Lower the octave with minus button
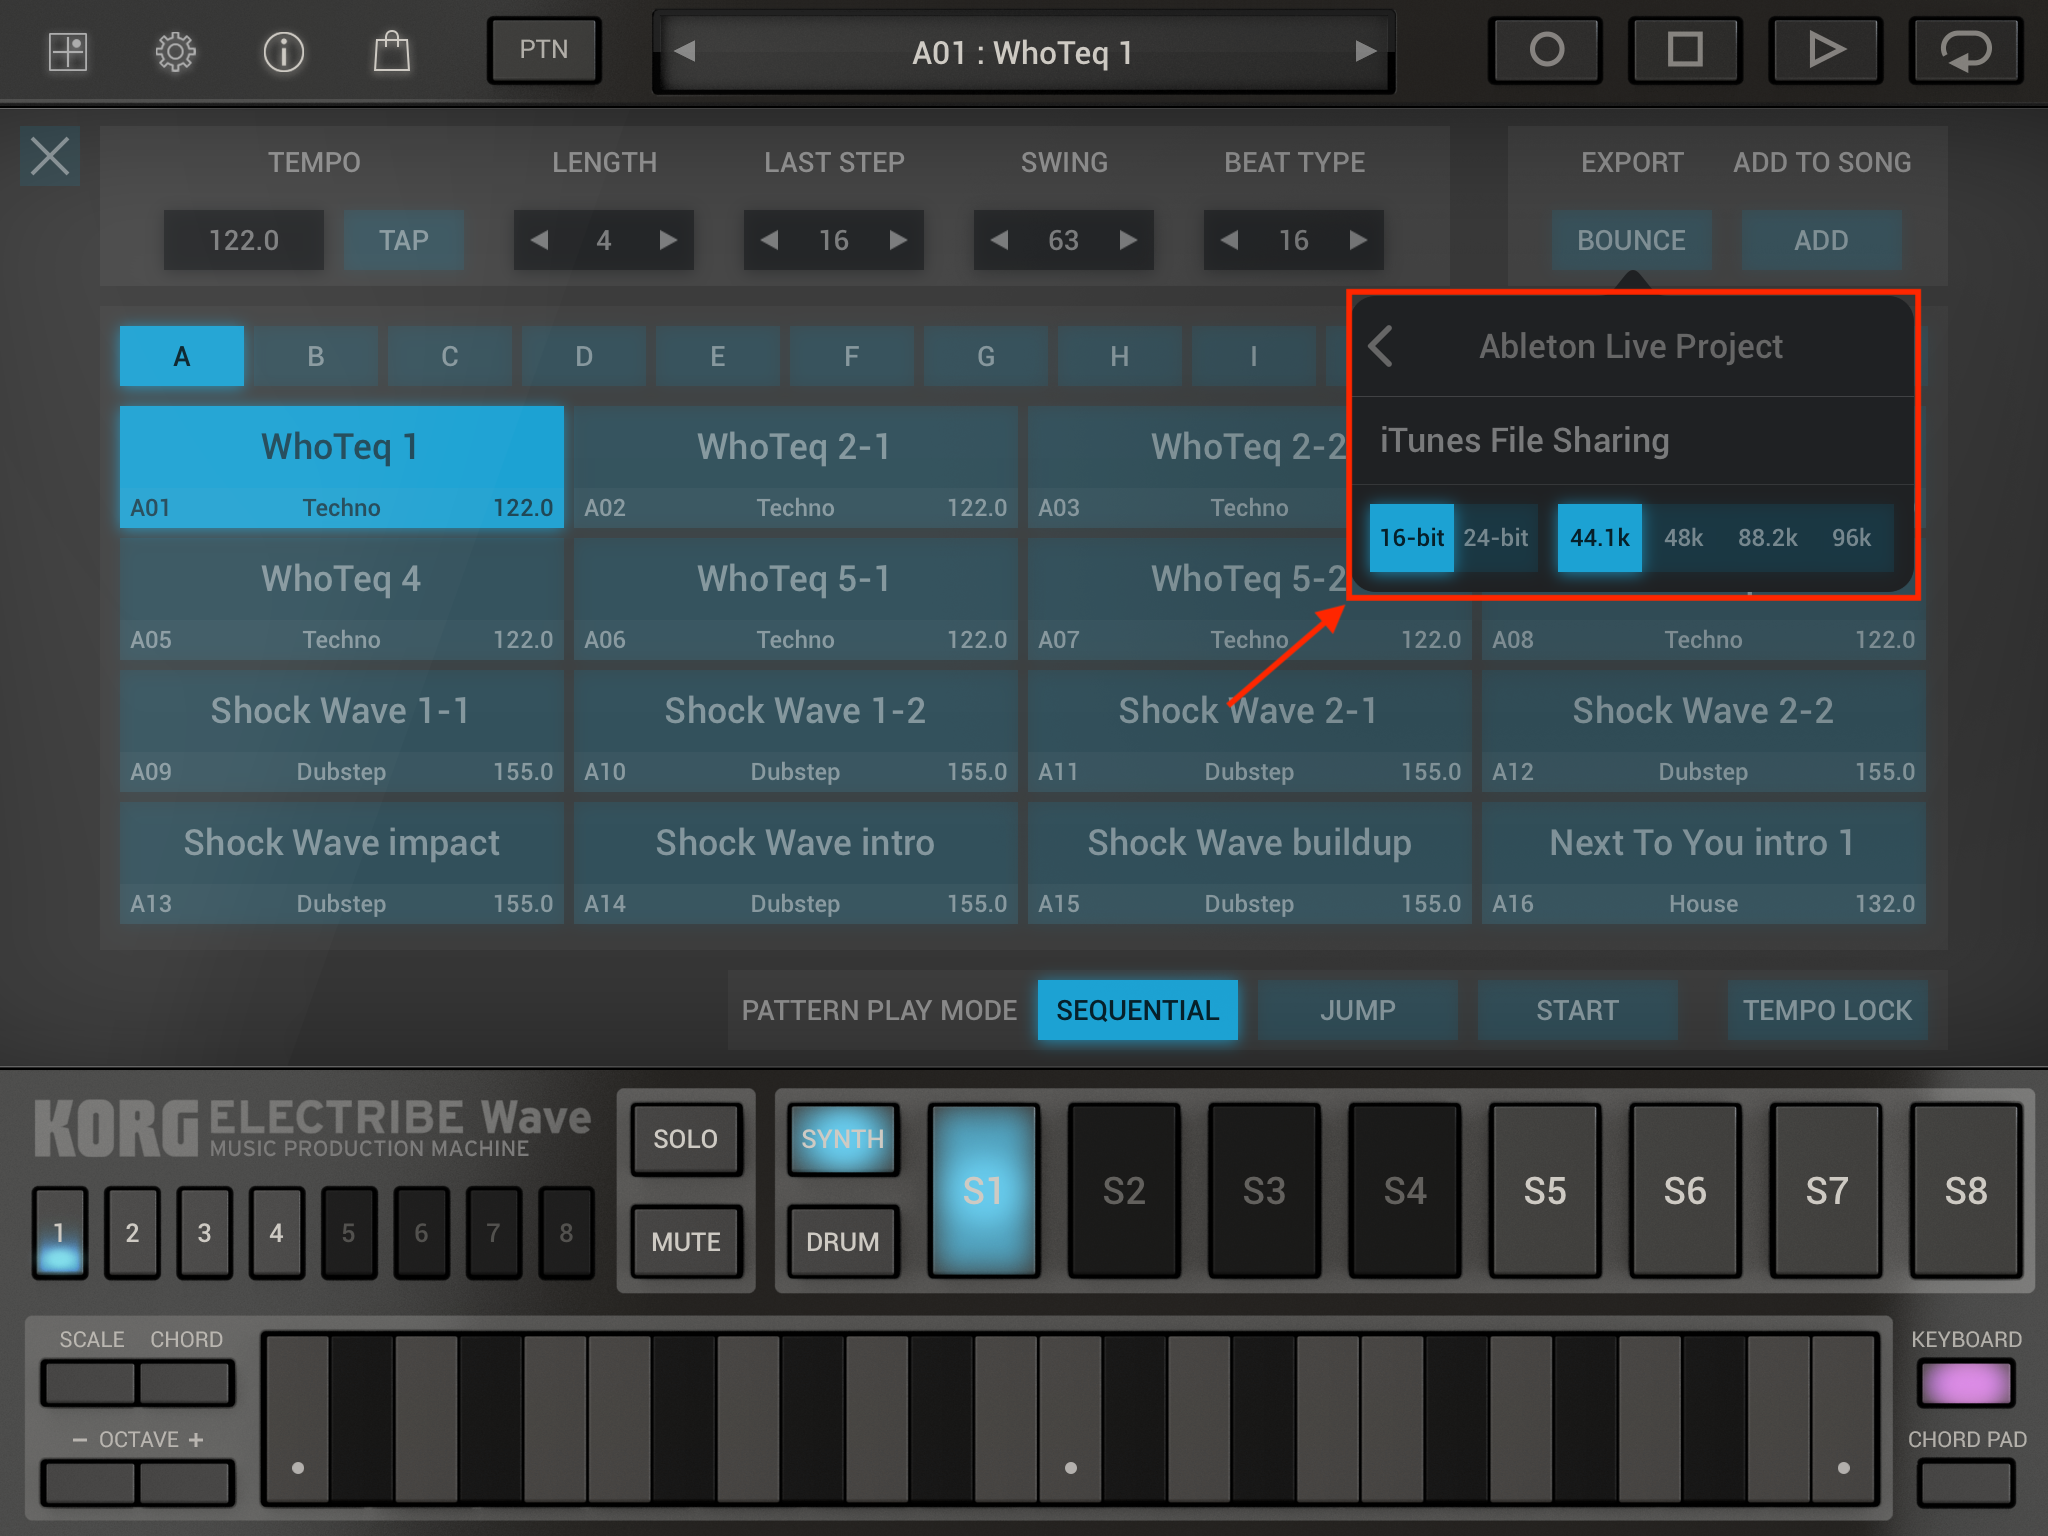The image size is (2048, 1536). point(90,1482)
